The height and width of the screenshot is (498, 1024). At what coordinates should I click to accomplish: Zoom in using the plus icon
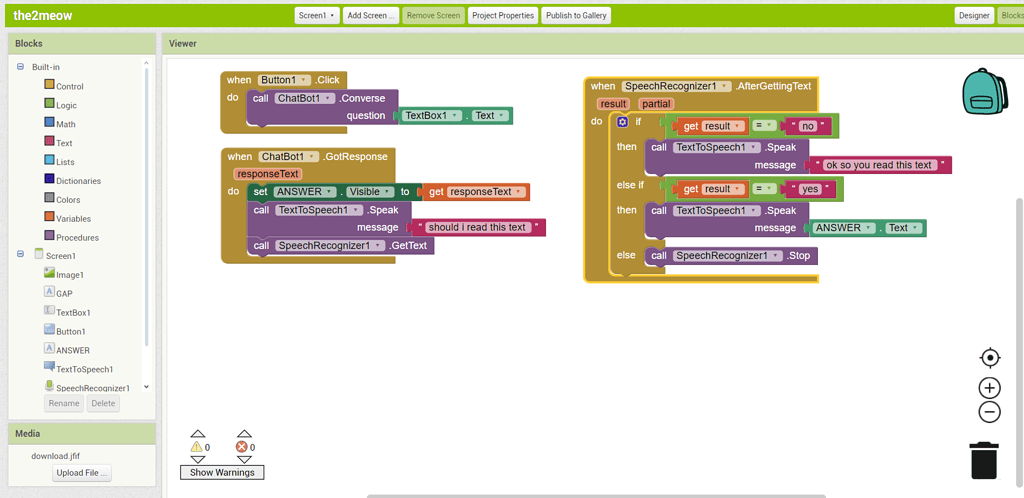[x=989, y=388]
